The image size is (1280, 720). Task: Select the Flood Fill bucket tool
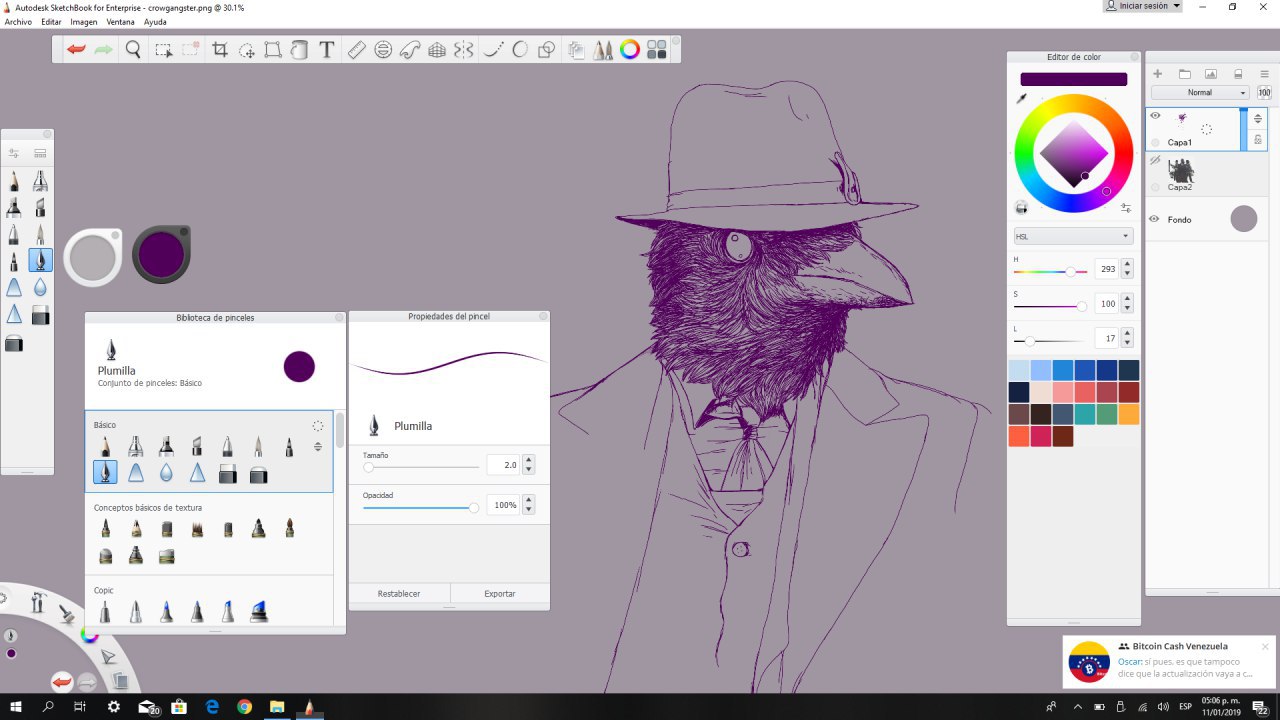[x=299, y=49]
